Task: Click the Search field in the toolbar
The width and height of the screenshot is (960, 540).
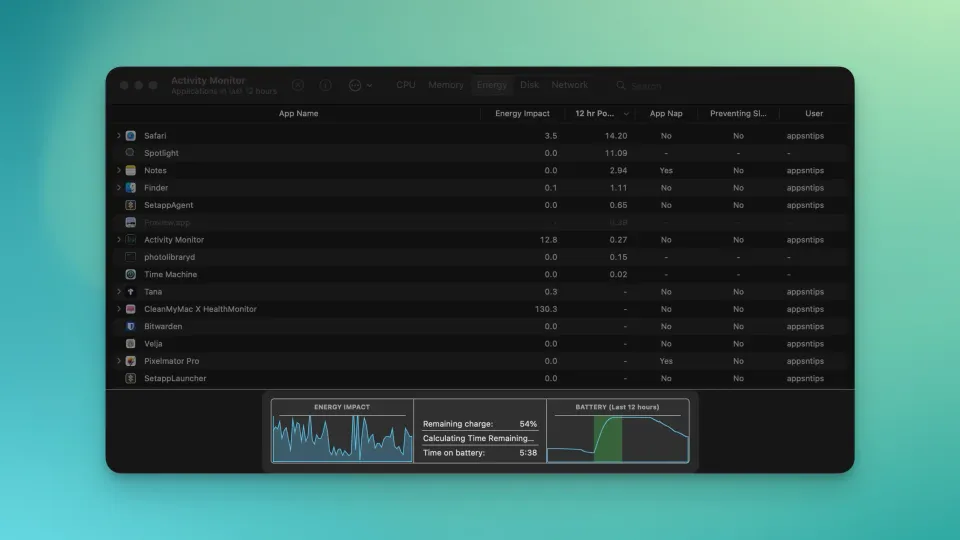Action: coord(660,86)
